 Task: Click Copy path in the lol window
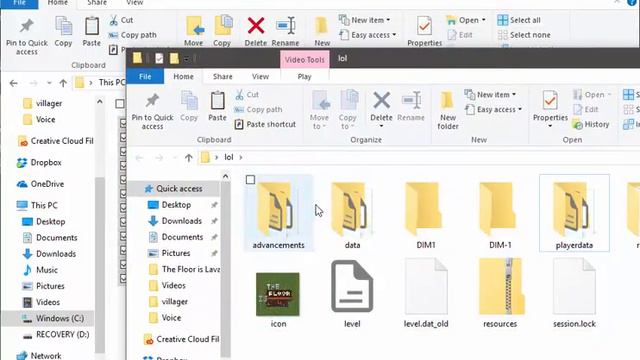pyautogui.click(x=258, y=109)
